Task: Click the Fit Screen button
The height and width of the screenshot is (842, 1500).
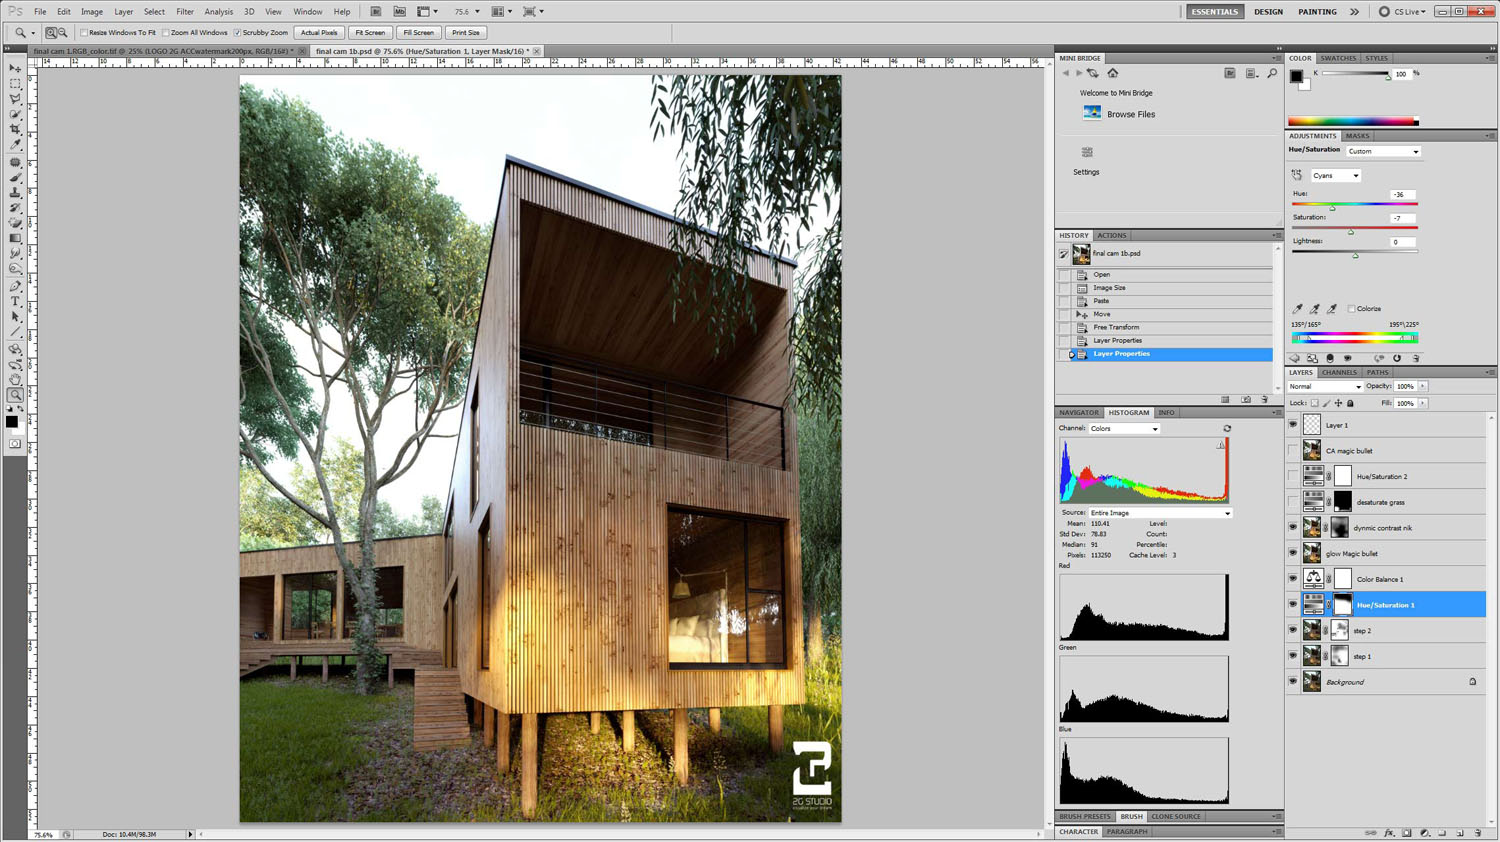Action: pos(369,33)
